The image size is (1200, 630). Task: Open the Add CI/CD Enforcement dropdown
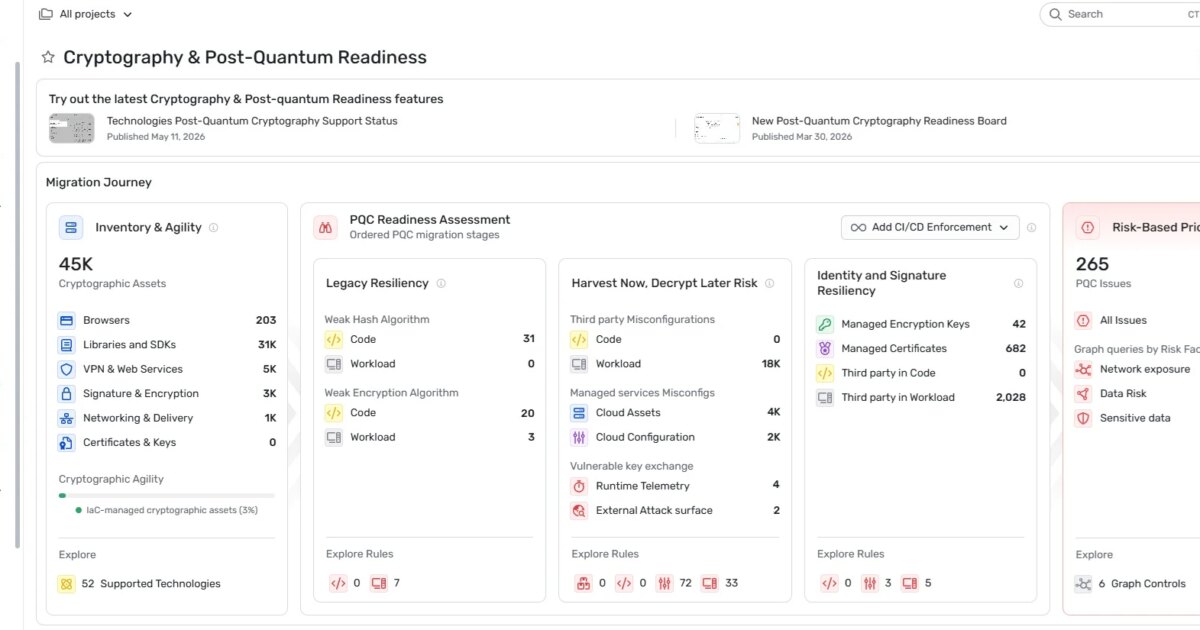tap(930, 227)
